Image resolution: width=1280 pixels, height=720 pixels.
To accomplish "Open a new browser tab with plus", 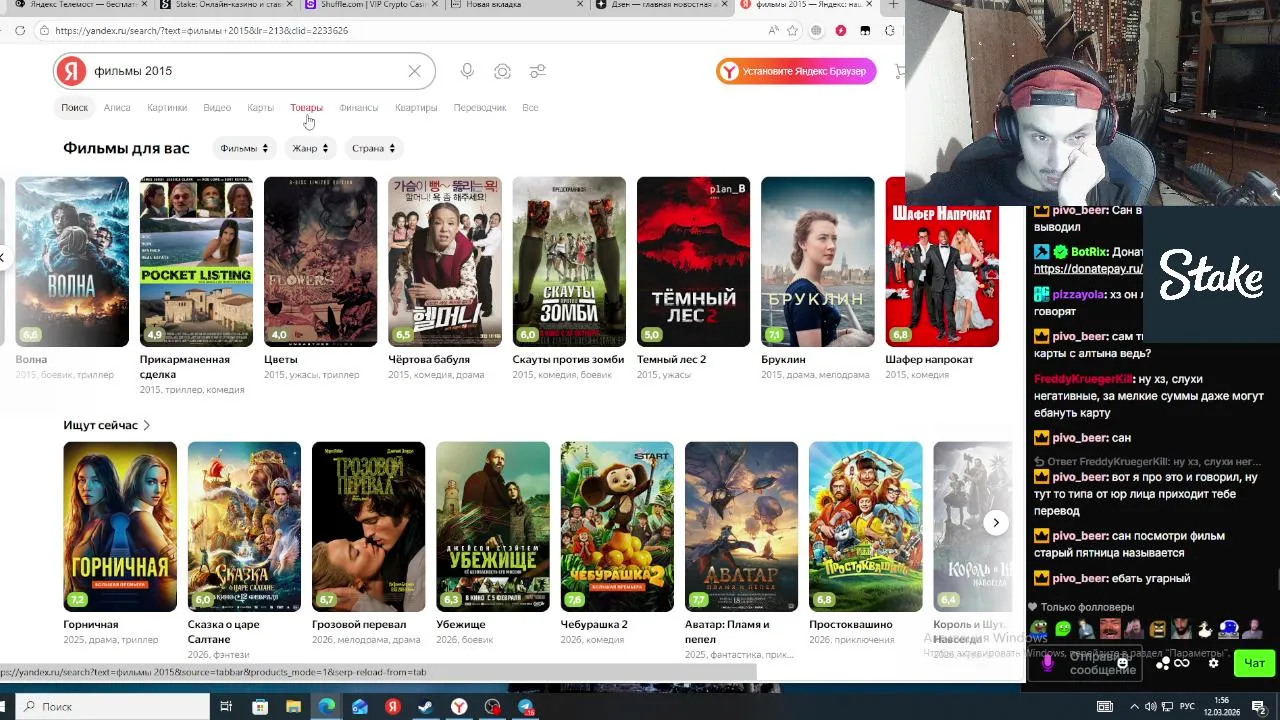I will click(893, 5).
